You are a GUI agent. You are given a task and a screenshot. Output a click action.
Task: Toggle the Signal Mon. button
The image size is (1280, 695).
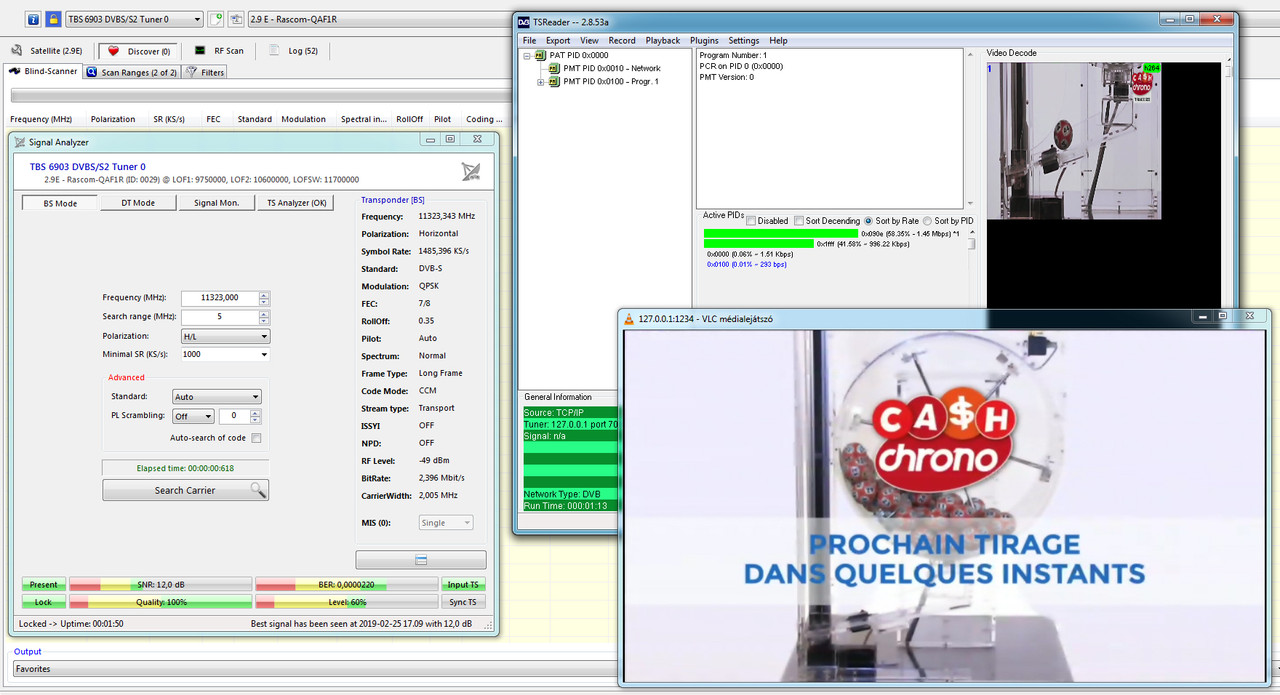pos(216,203)
